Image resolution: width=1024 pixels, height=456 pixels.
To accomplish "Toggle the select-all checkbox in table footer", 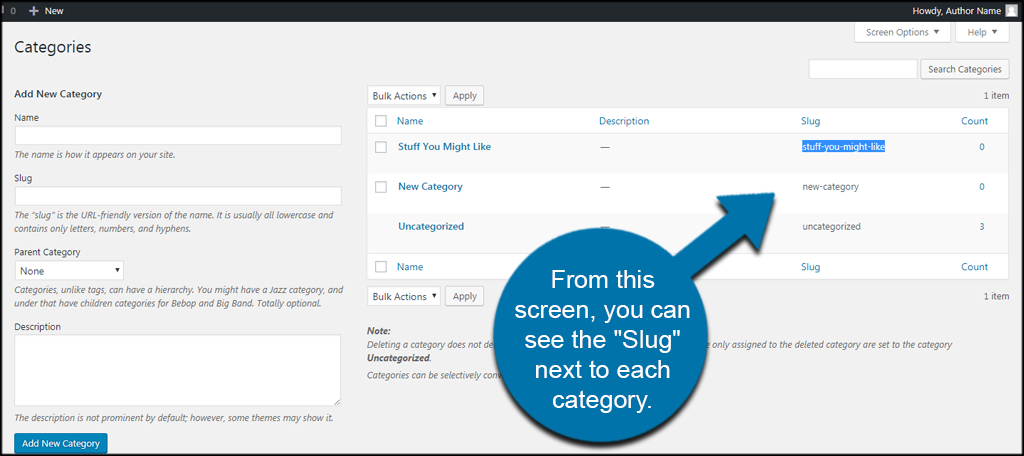I will (x=380, y=267).
